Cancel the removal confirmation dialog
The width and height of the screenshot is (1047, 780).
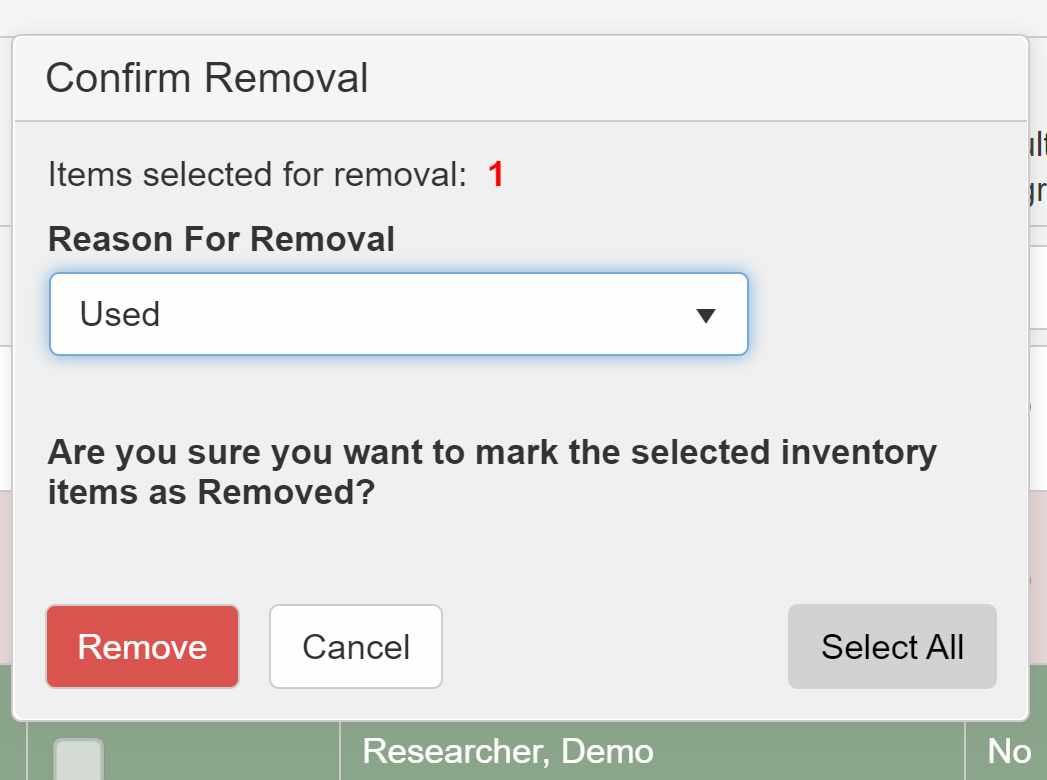coord(356,647)
